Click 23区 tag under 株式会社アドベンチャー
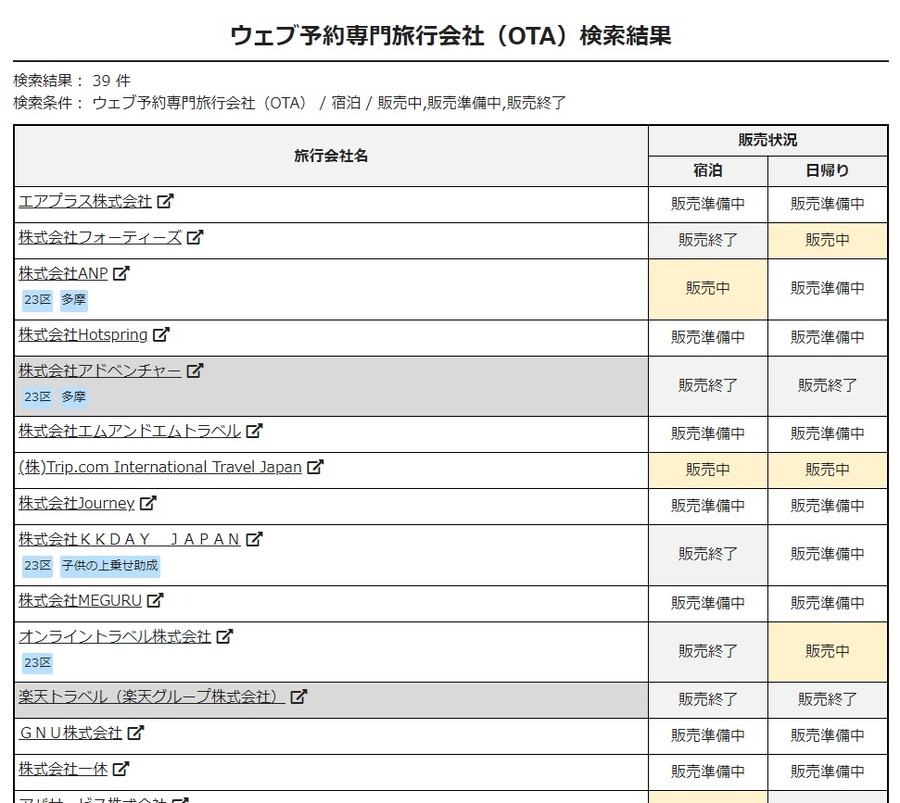The width and height of the screenshot is (900, 803). coord(37,397)
